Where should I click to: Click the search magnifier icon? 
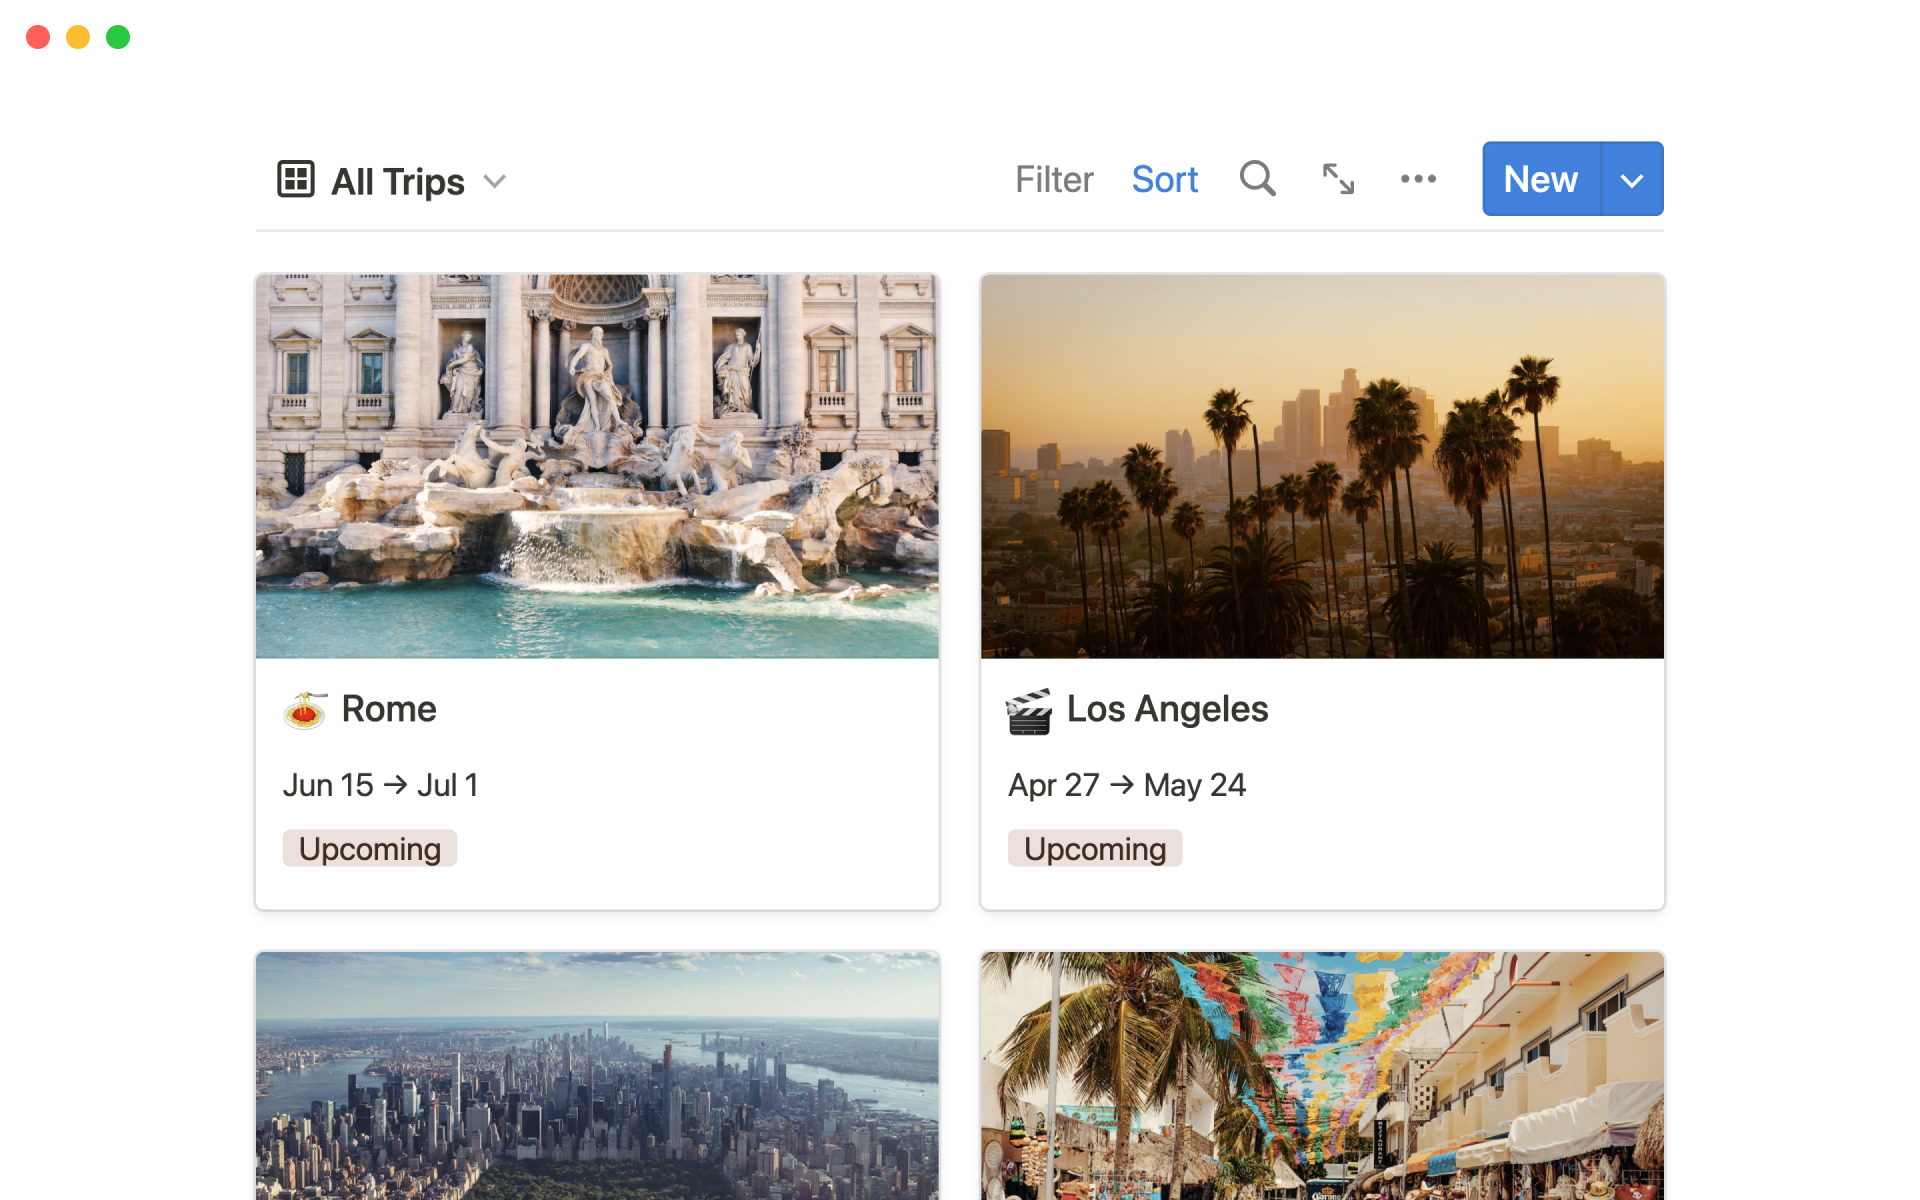pyautogui.click(x=1257, y=179)
